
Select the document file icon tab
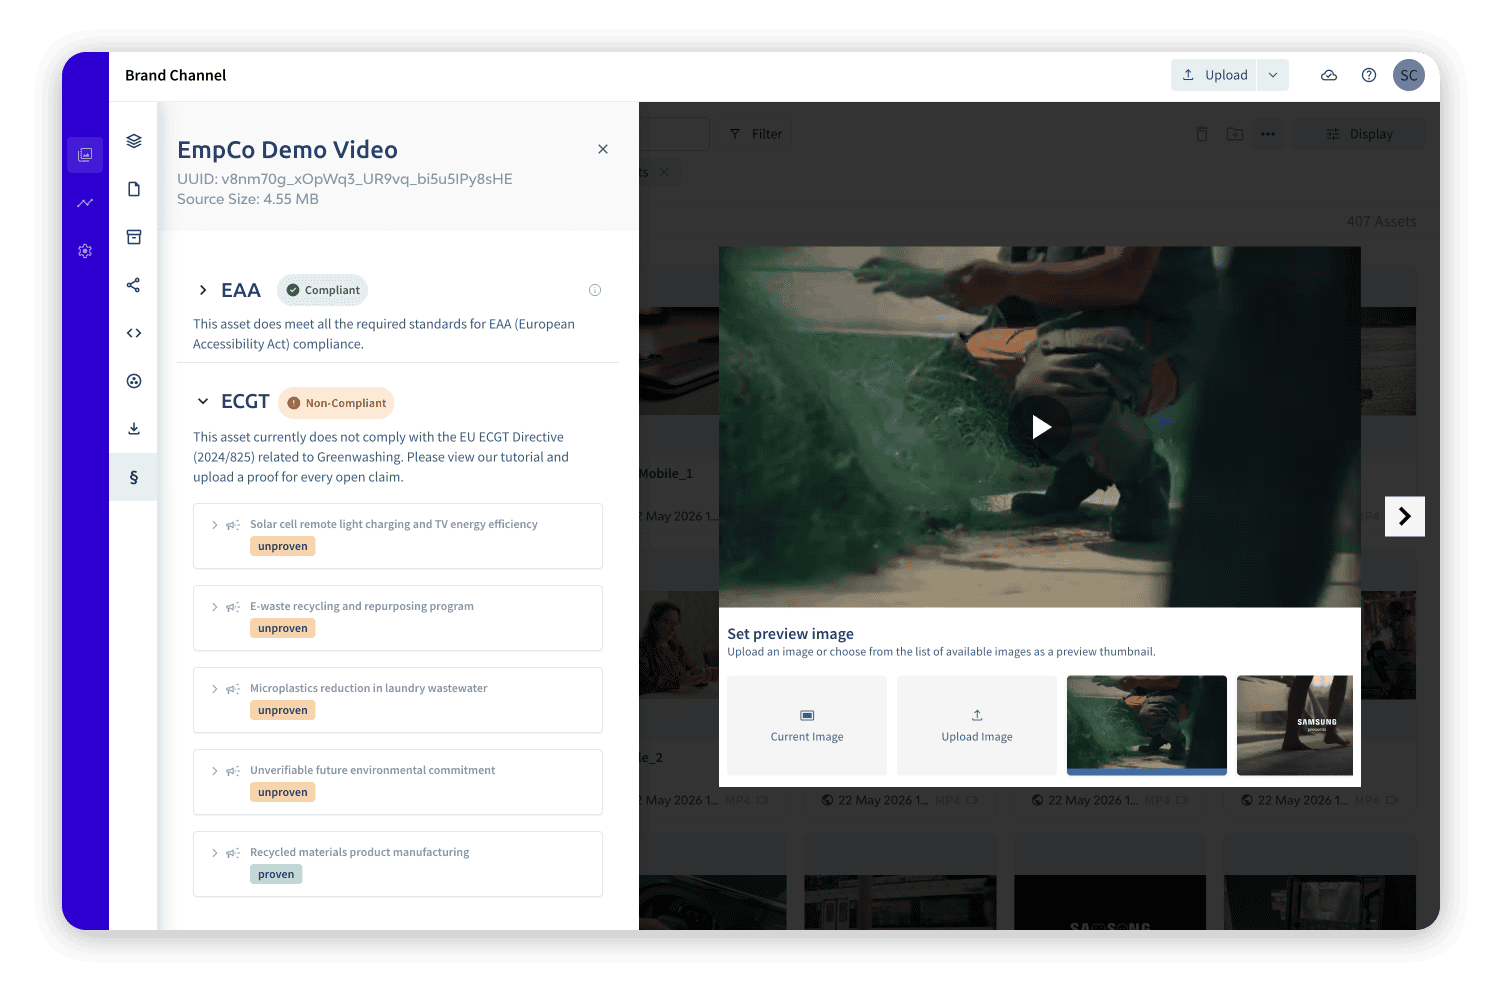point(134,189)
